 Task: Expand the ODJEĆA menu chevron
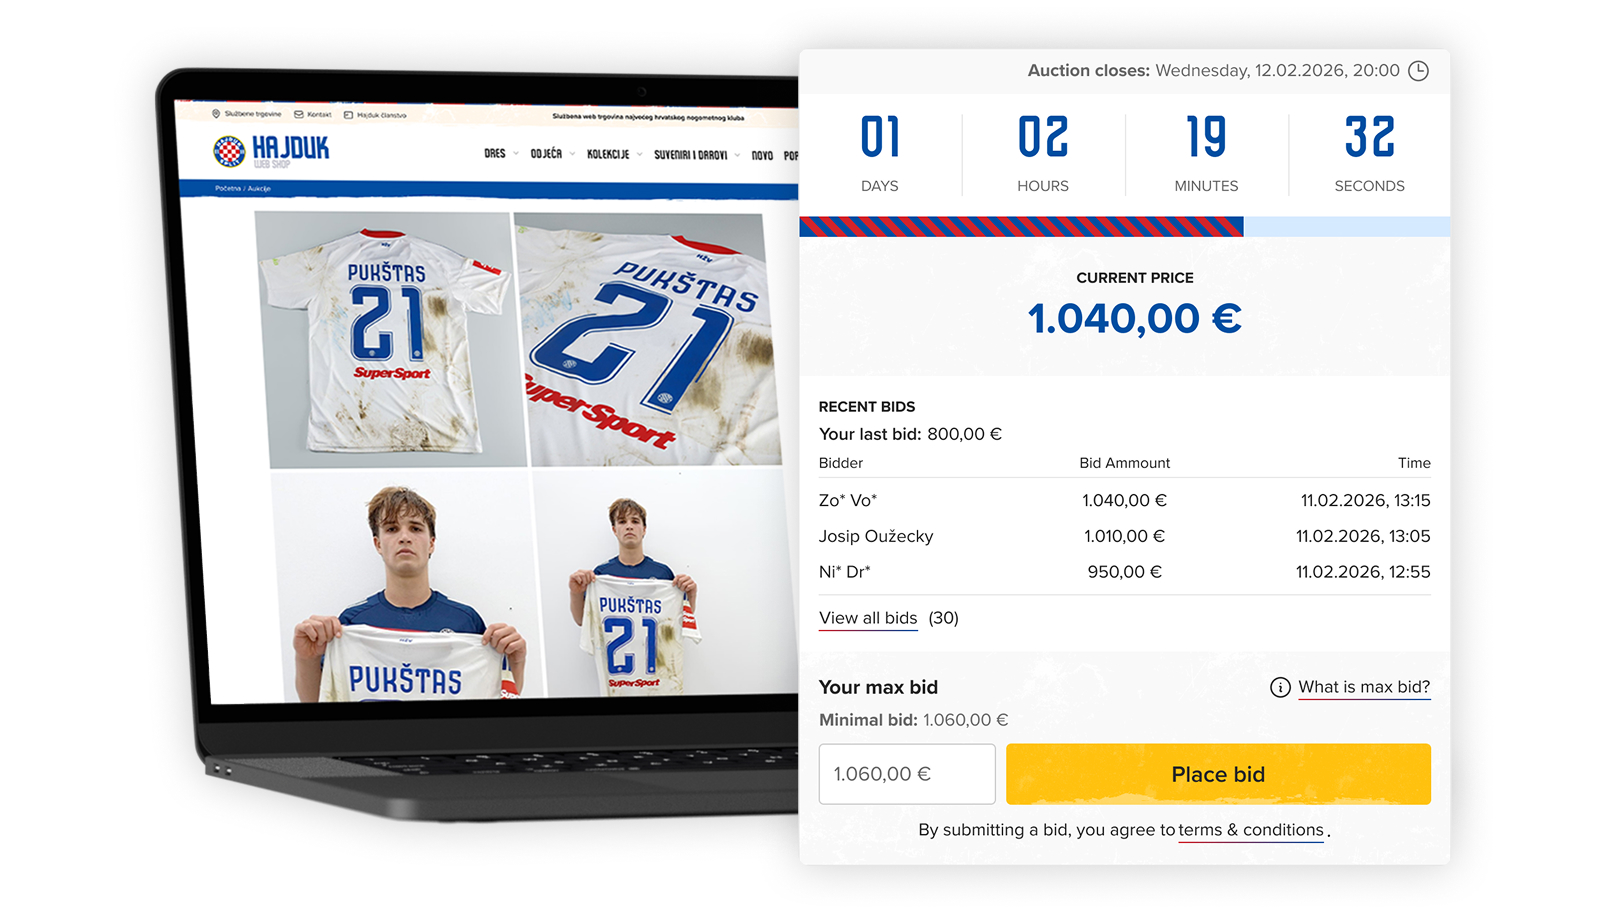(572, 154)
